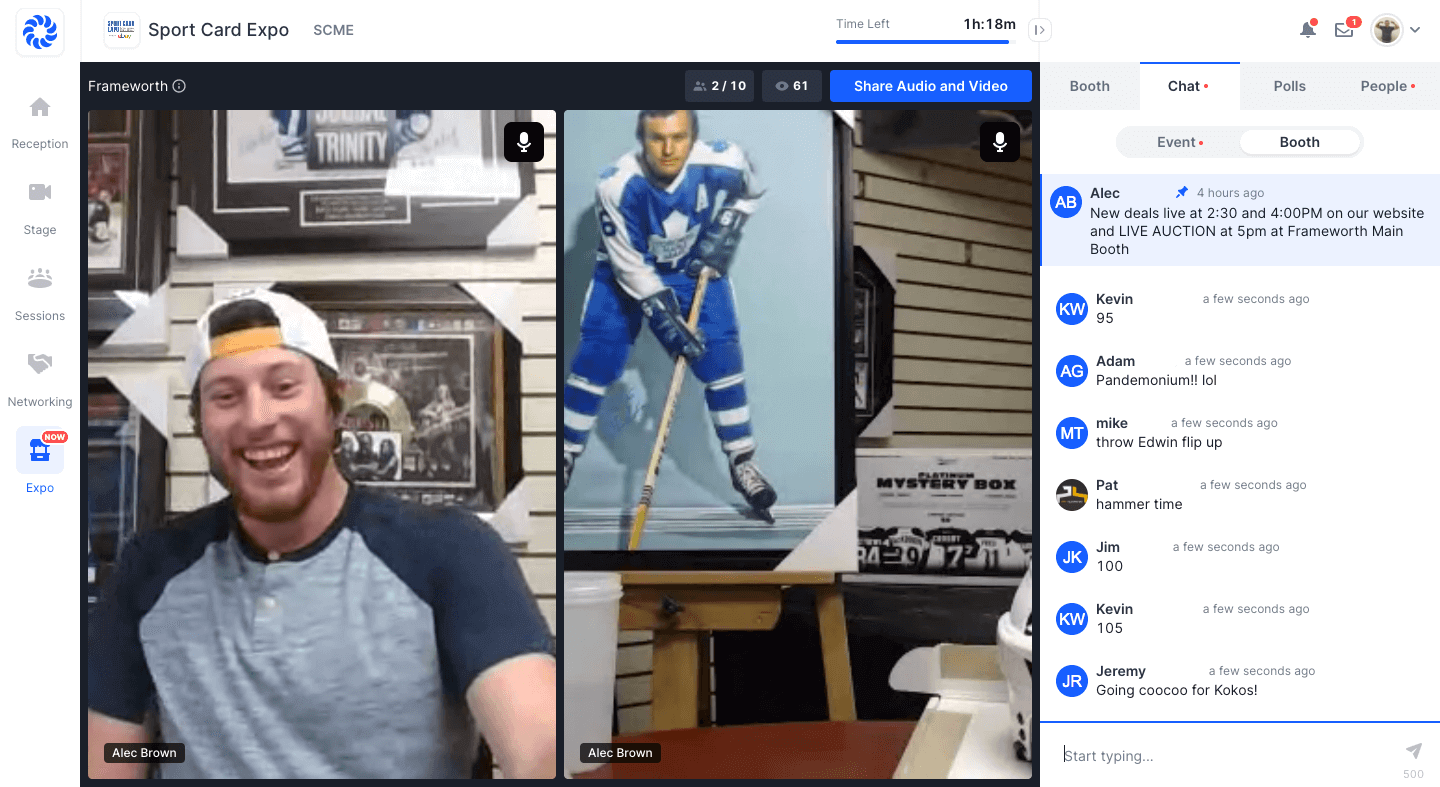Click the send message arrow icon
The image size is (1440, 787).
1413,751
